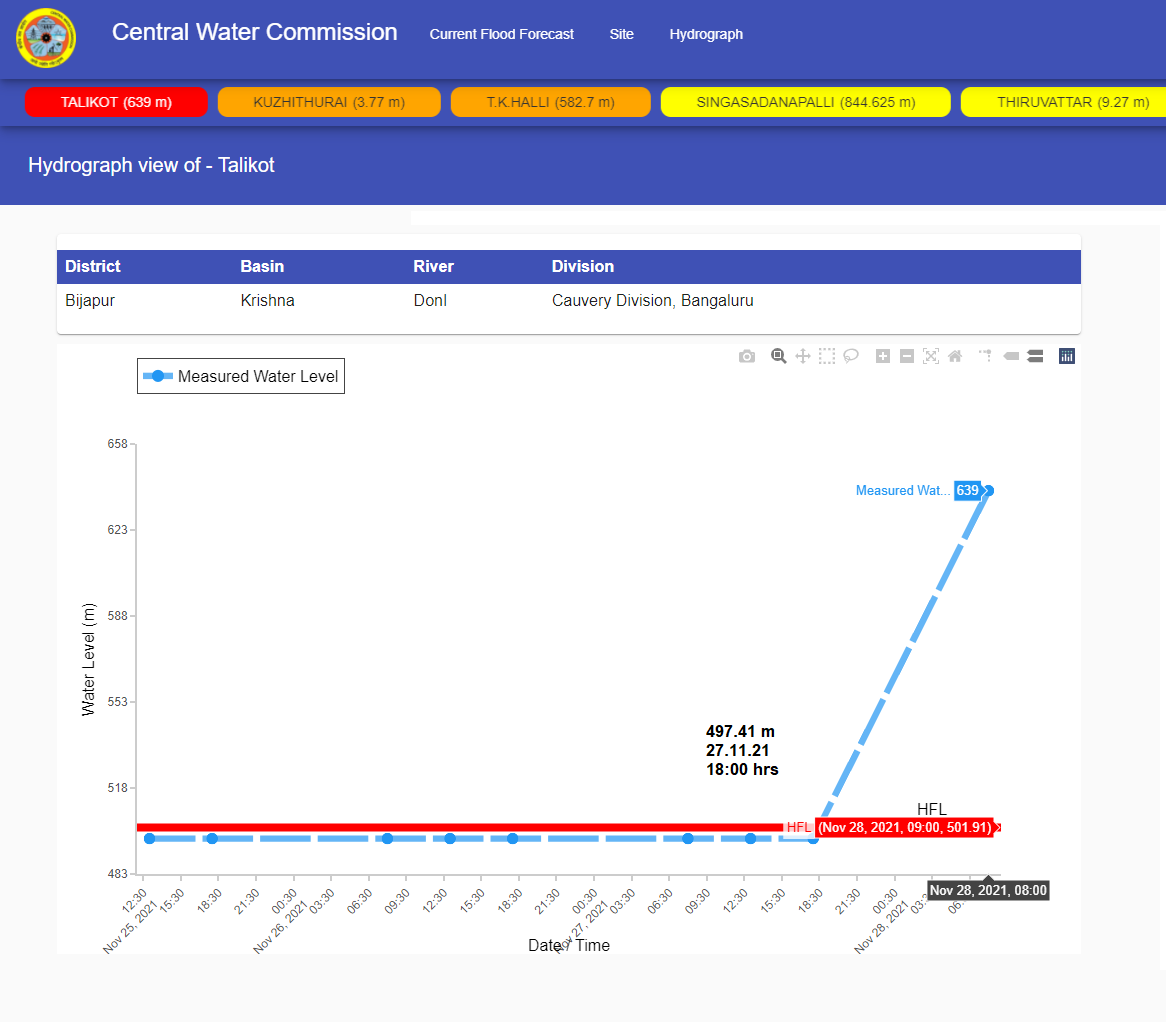The height and width of the screenshot is (1022, 1166).
Task: Open the Hydrograph menu item
Action: point(706,34)
